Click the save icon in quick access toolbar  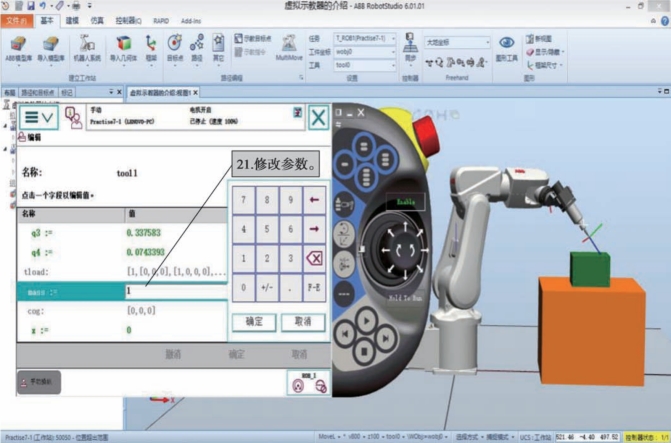(x=31, y=6)
